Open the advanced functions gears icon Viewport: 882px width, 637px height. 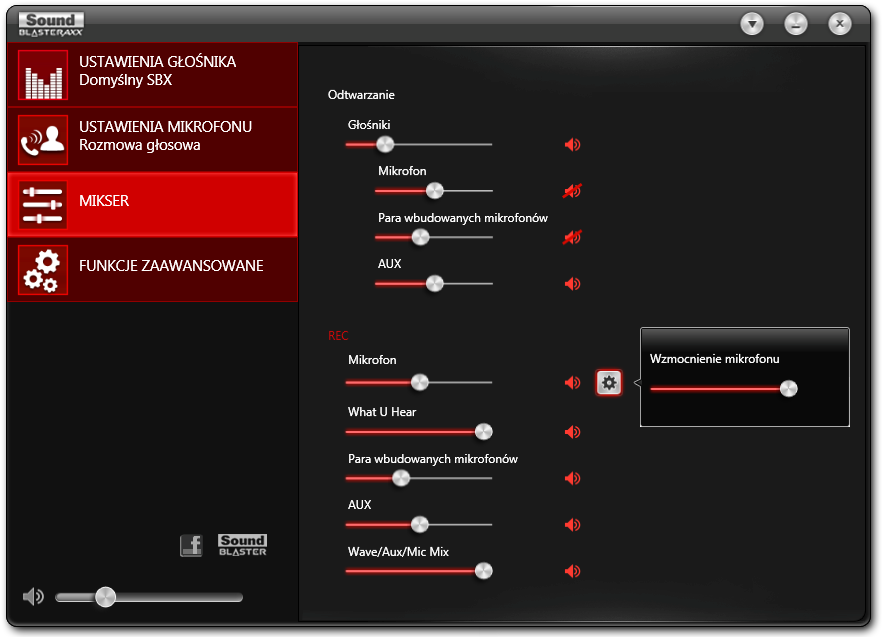[x=43, y=270]
